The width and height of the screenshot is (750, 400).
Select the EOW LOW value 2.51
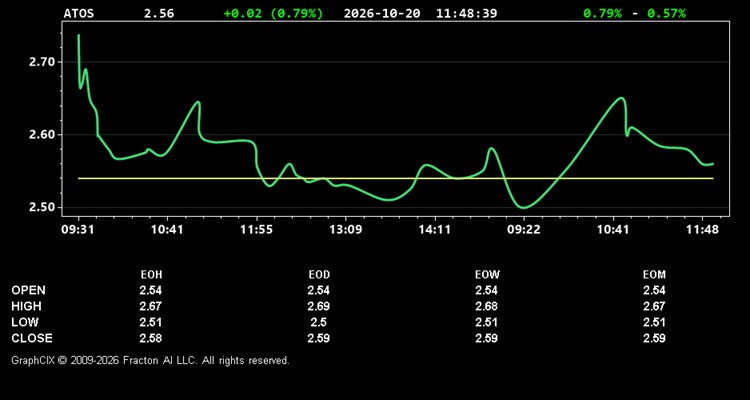pos(486,322)
